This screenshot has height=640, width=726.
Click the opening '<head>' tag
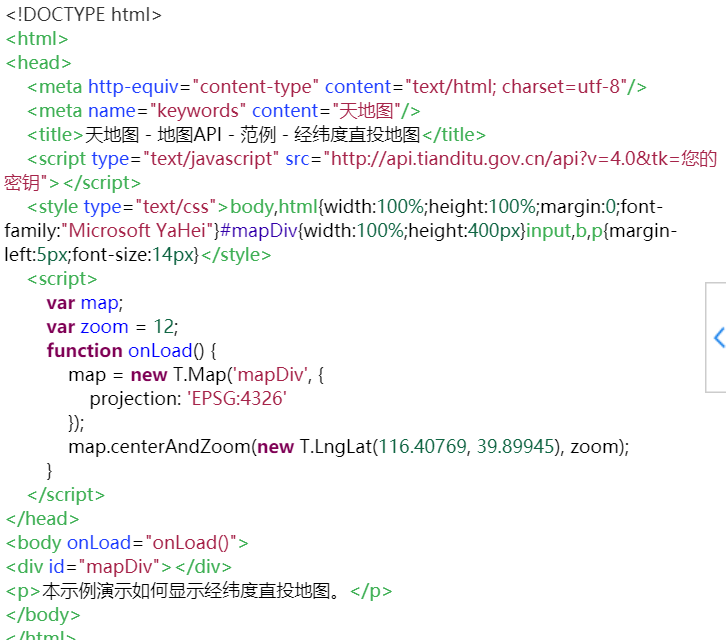coord(38,63)
